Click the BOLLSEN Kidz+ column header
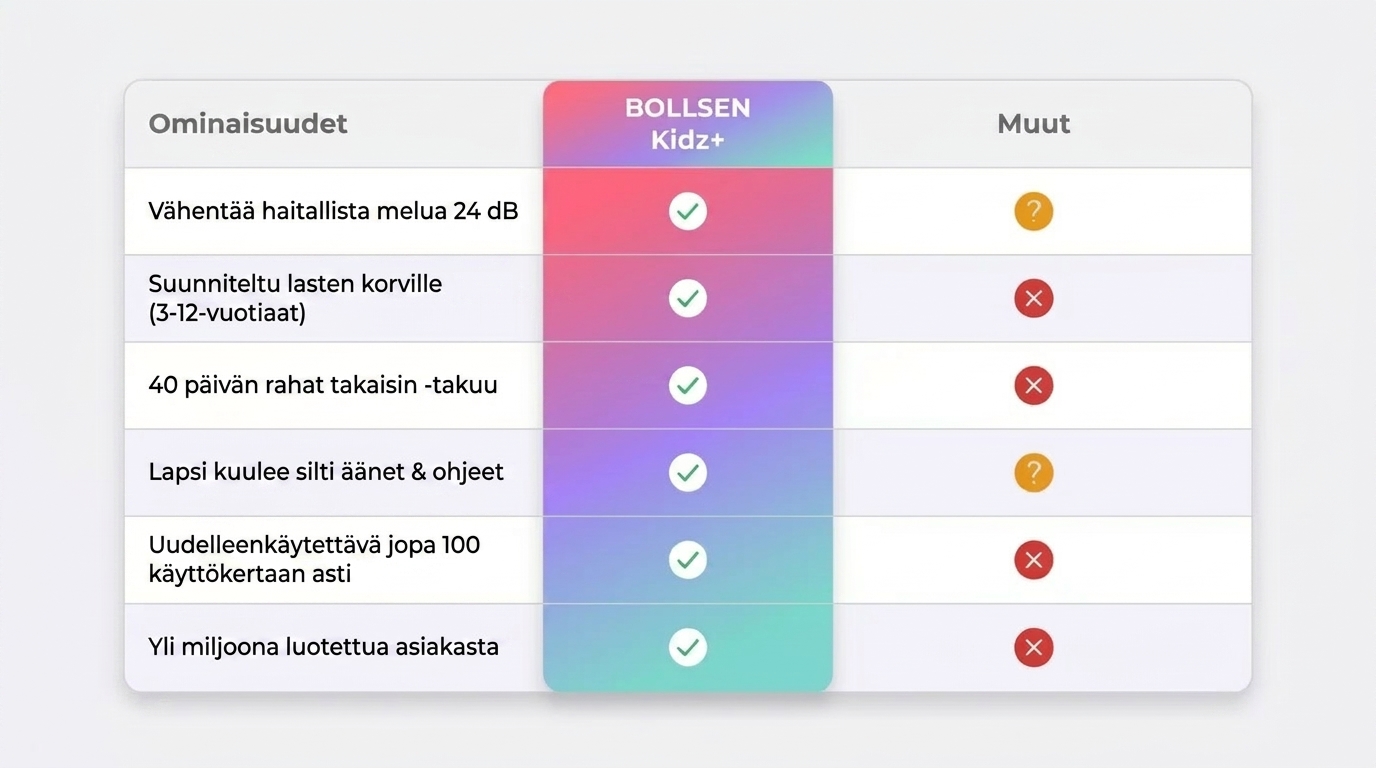Screen dimensions: 1376x768 click(687, 124)
